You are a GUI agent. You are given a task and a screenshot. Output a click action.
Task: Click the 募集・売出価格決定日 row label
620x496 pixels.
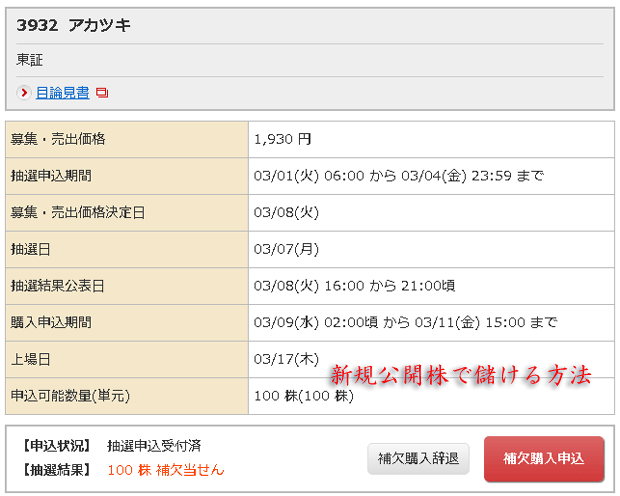[78, 212]
